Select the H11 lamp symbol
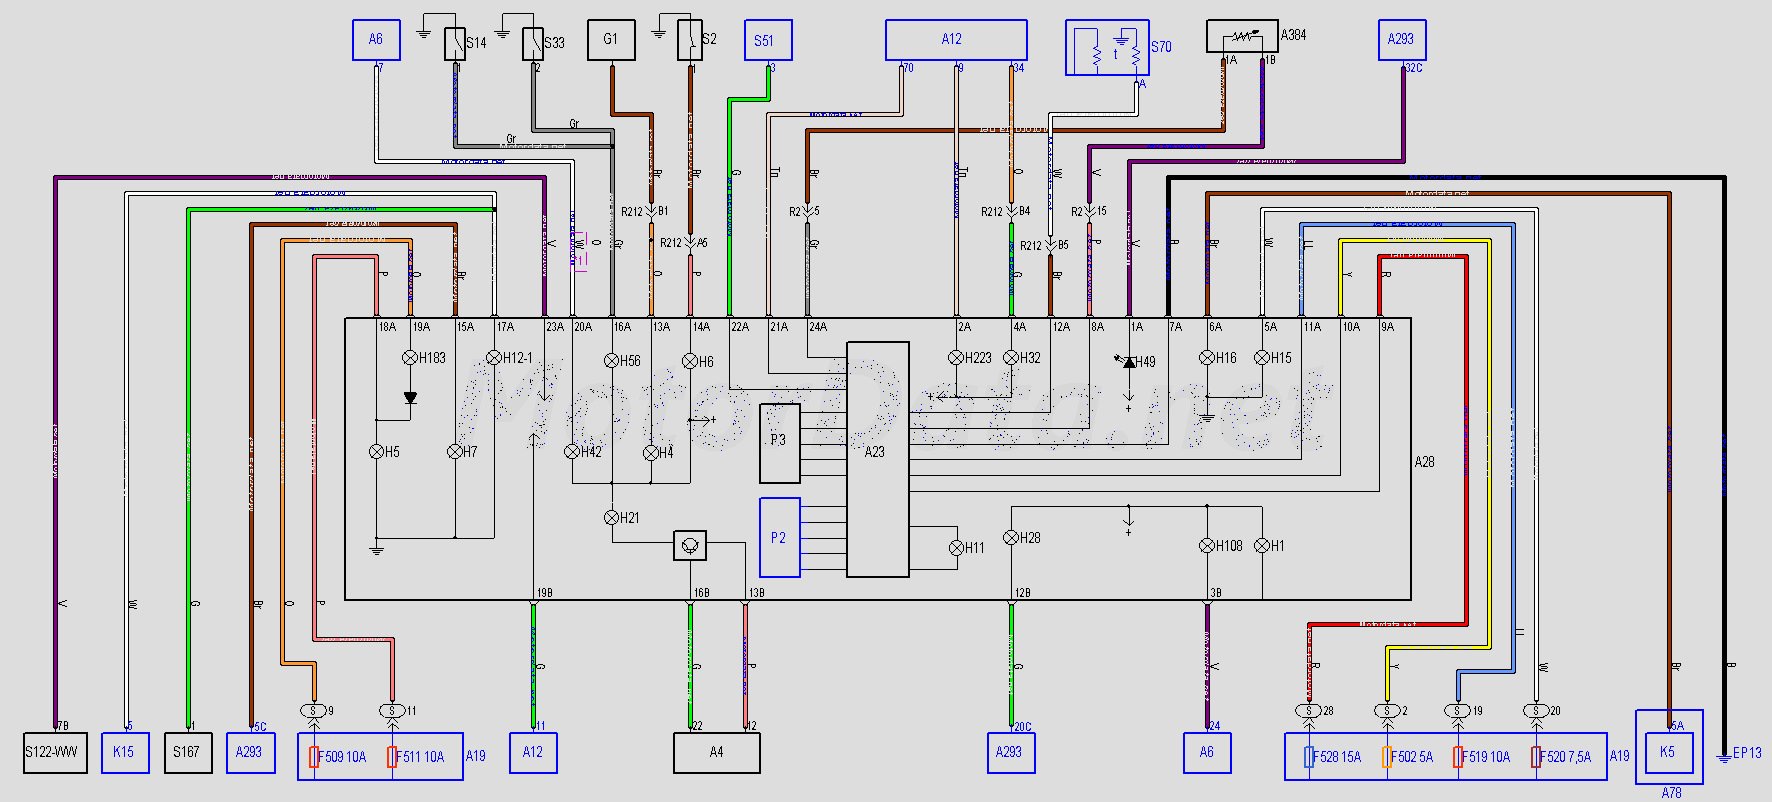 click(x=956, y=547)
